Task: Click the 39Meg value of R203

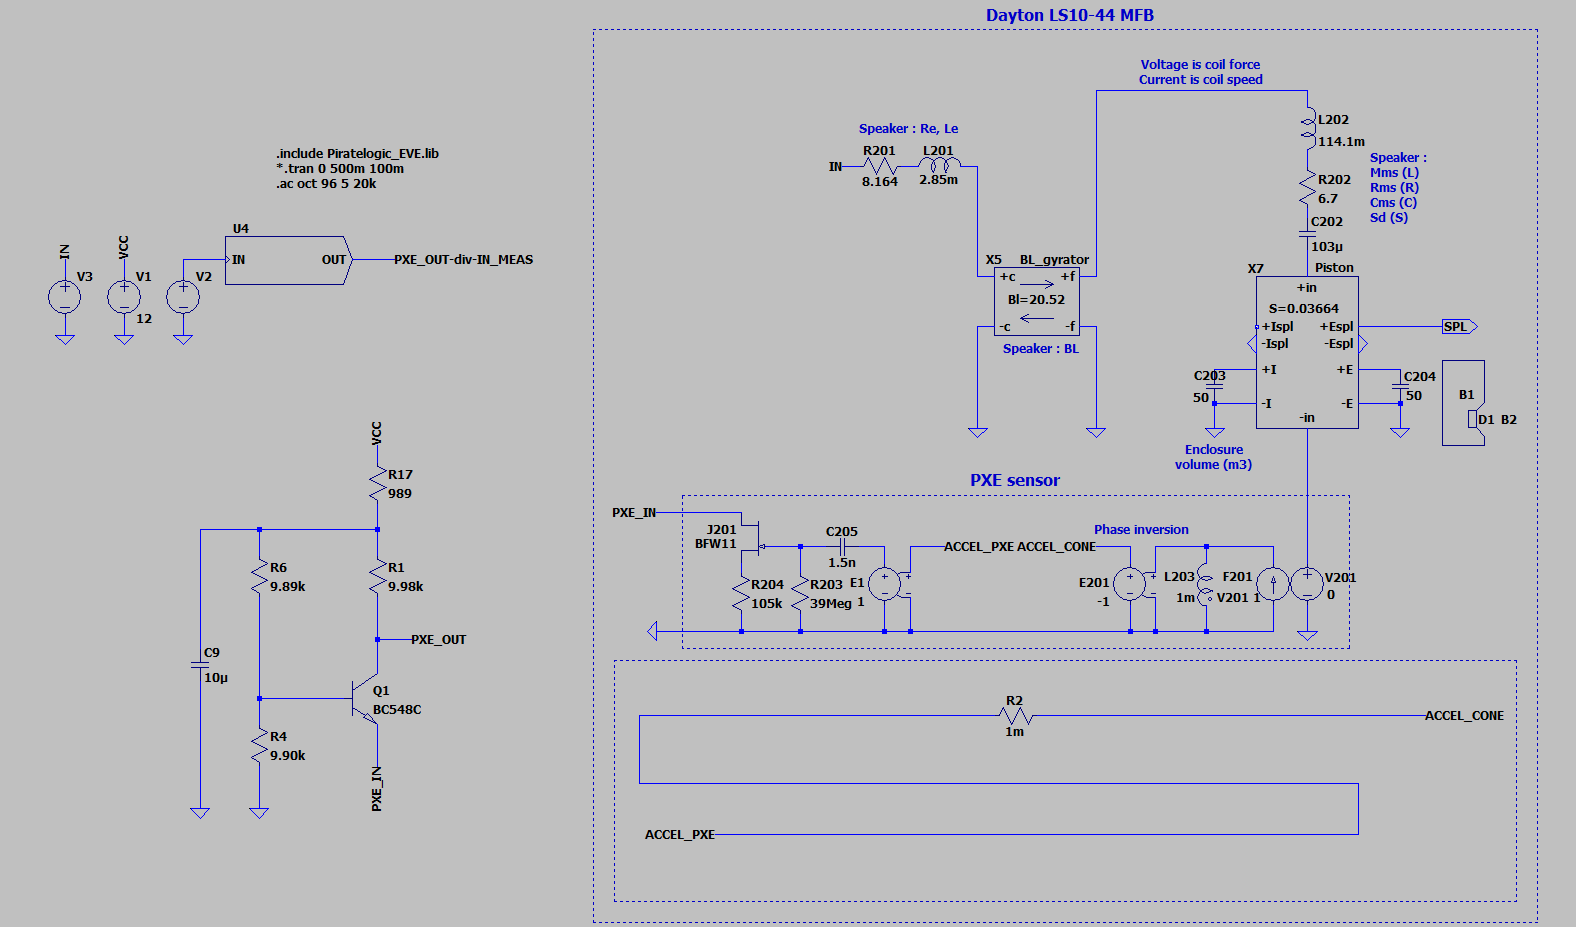Action: (x=831, y=603)
